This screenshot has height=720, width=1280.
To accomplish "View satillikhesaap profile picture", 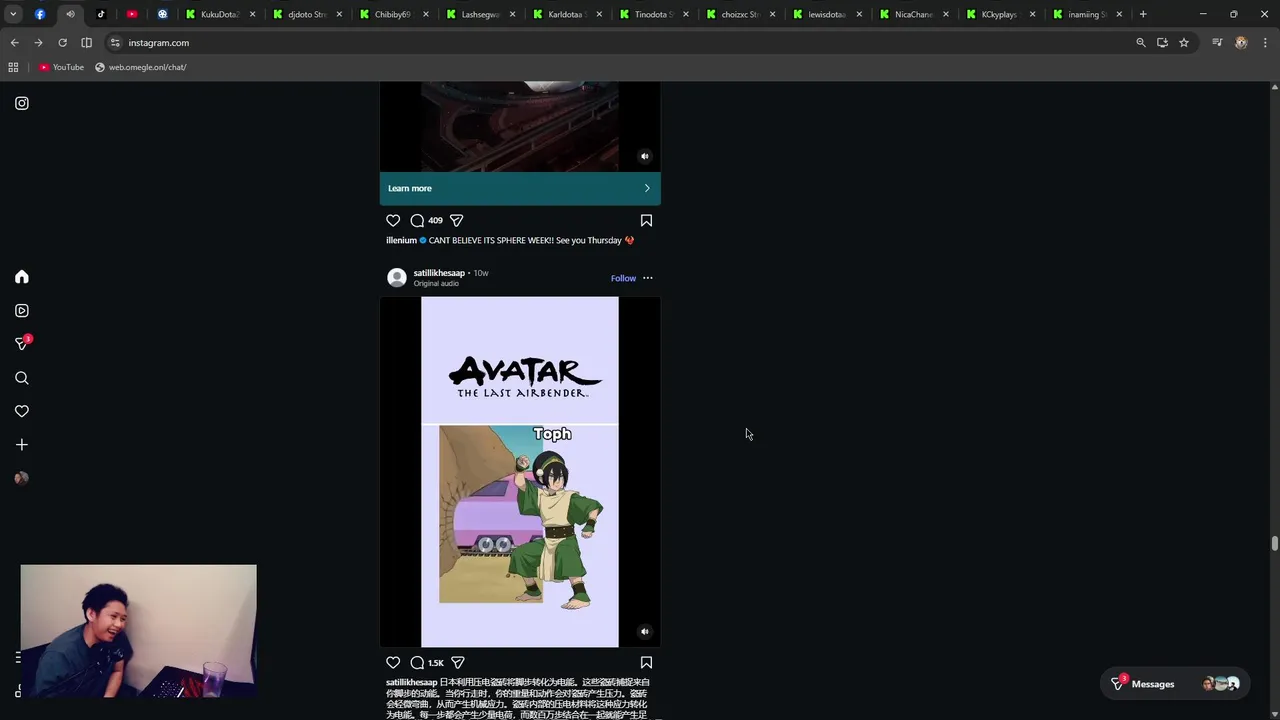I will point(397,278).
